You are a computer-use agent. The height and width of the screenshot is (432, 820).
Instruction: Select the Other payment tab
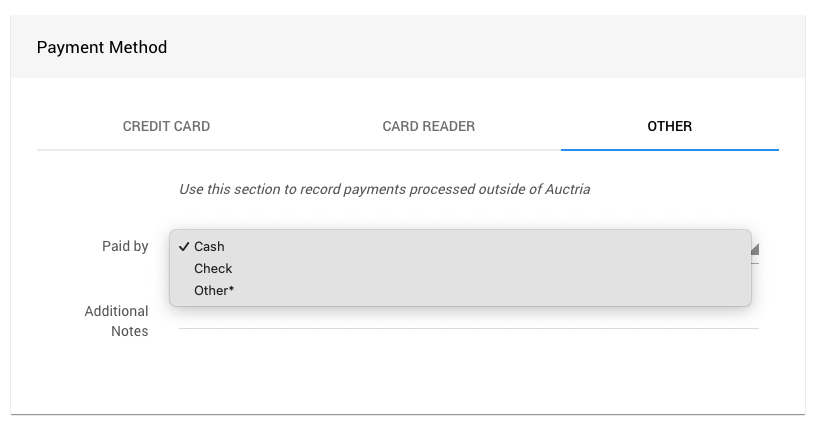click(669, 127)
